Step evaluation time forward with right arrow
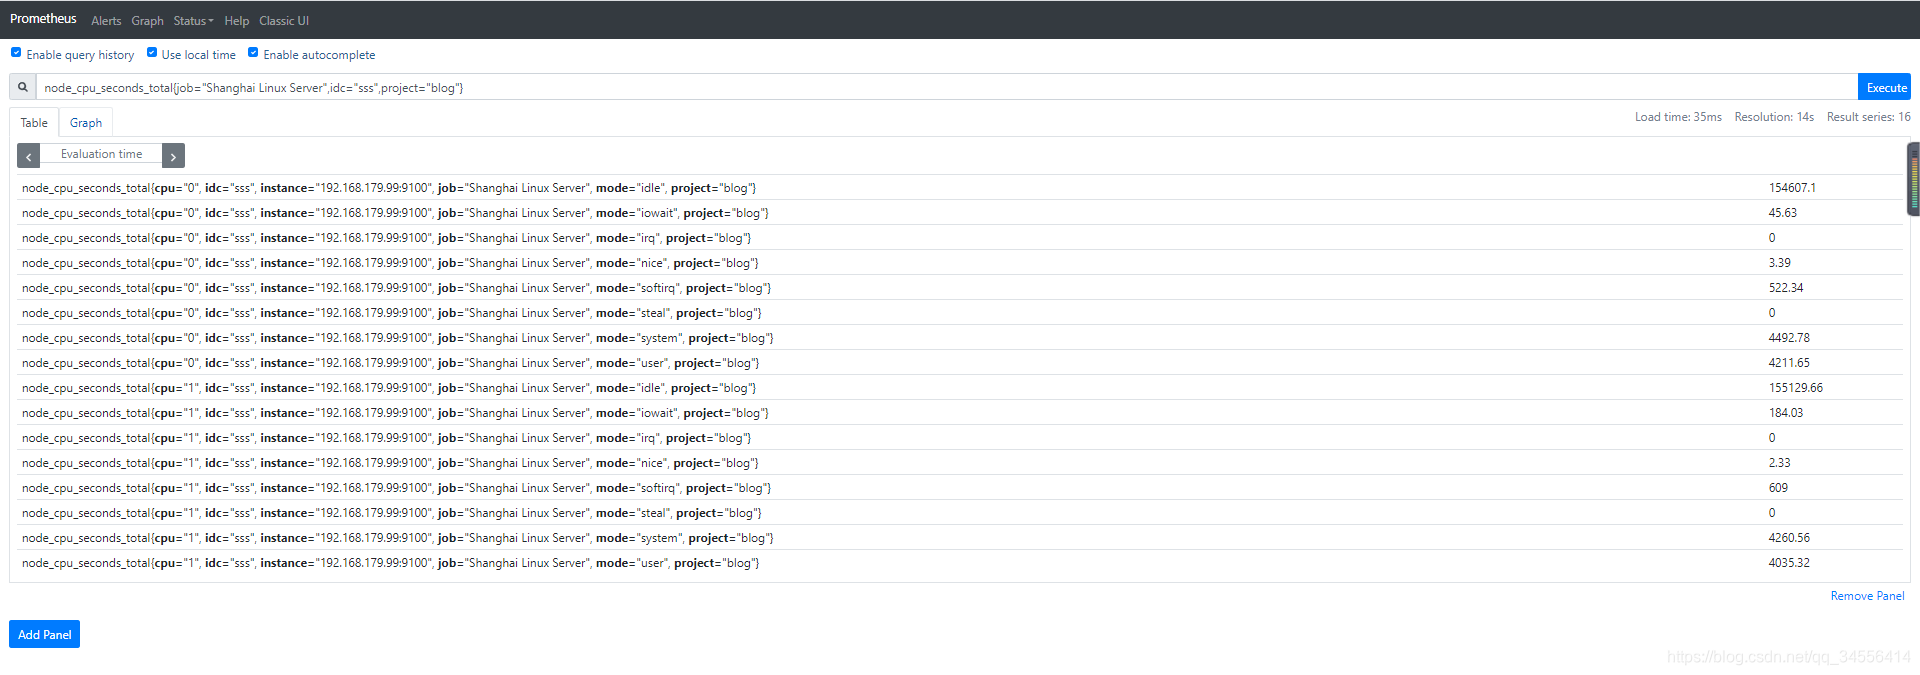Viewport: 1920px width, 675px height. (173, 156)
